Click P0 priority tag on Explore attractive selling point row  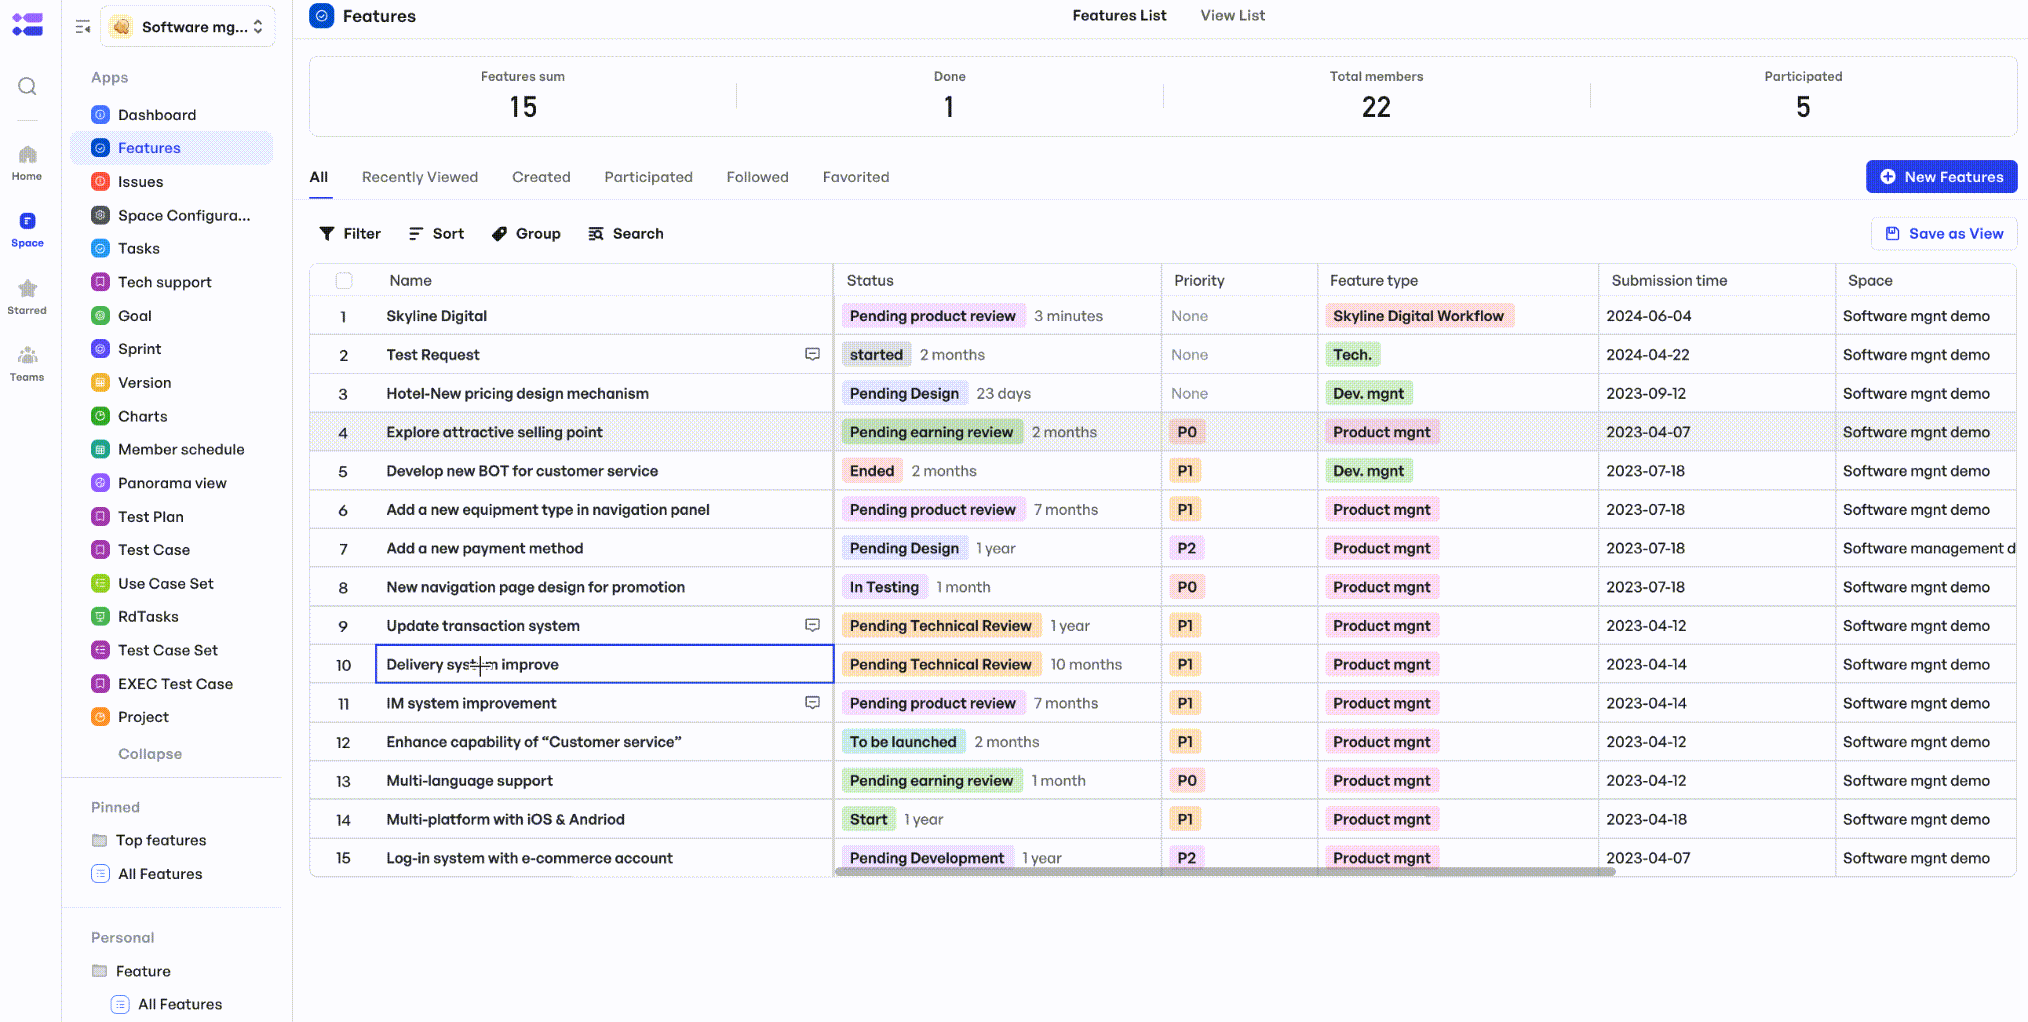point(1186,432)
